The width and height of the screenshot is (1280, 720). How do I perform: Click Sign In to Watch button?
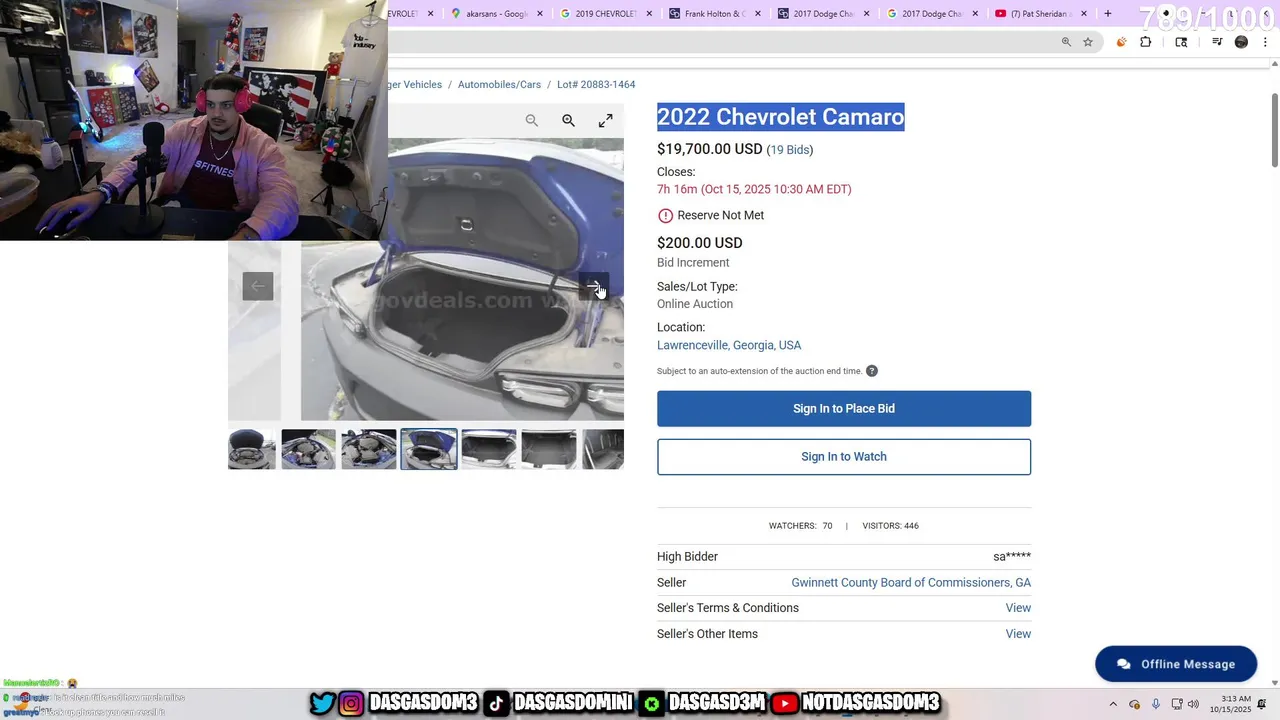tap(844, 457)
